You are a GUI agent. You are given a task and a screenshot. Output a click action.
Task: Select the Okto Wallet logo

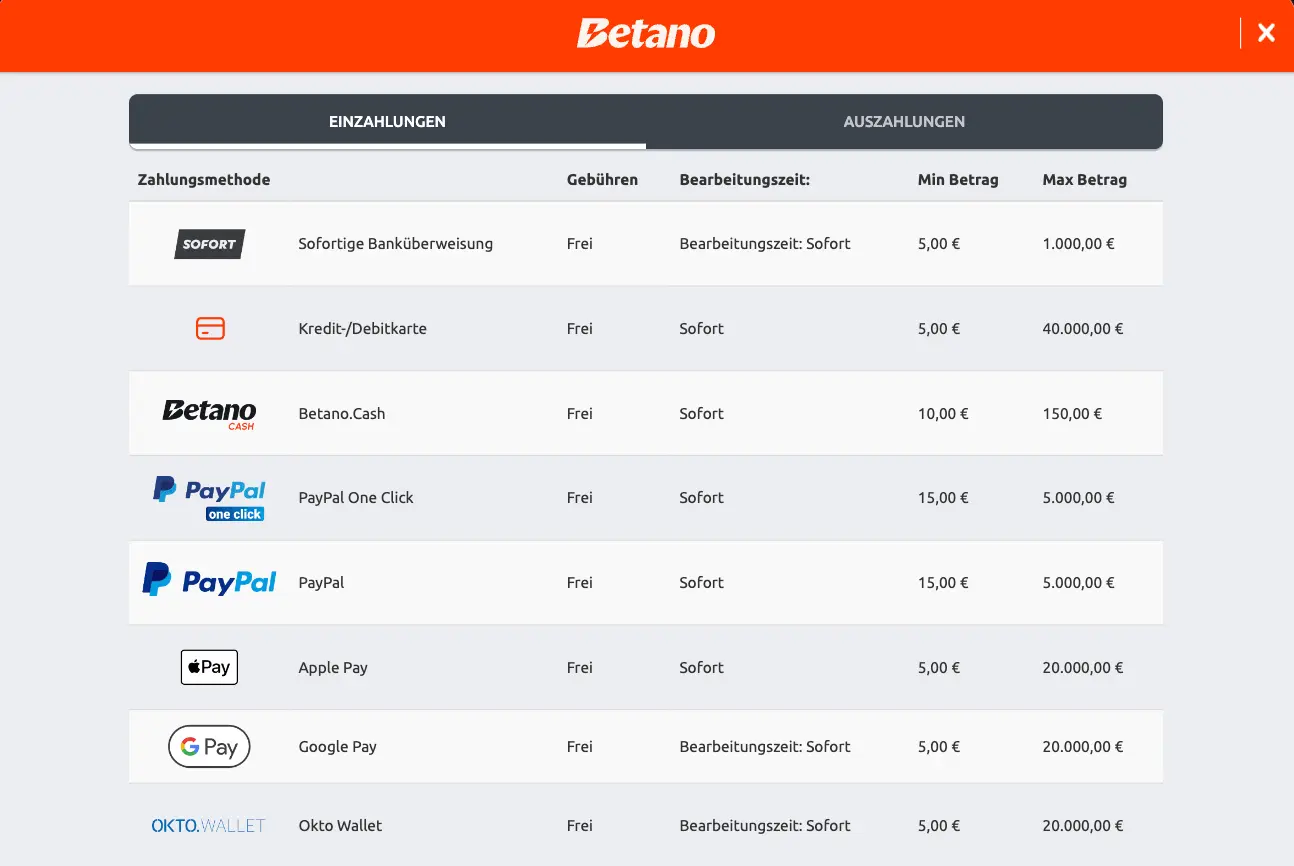(209, 825)
